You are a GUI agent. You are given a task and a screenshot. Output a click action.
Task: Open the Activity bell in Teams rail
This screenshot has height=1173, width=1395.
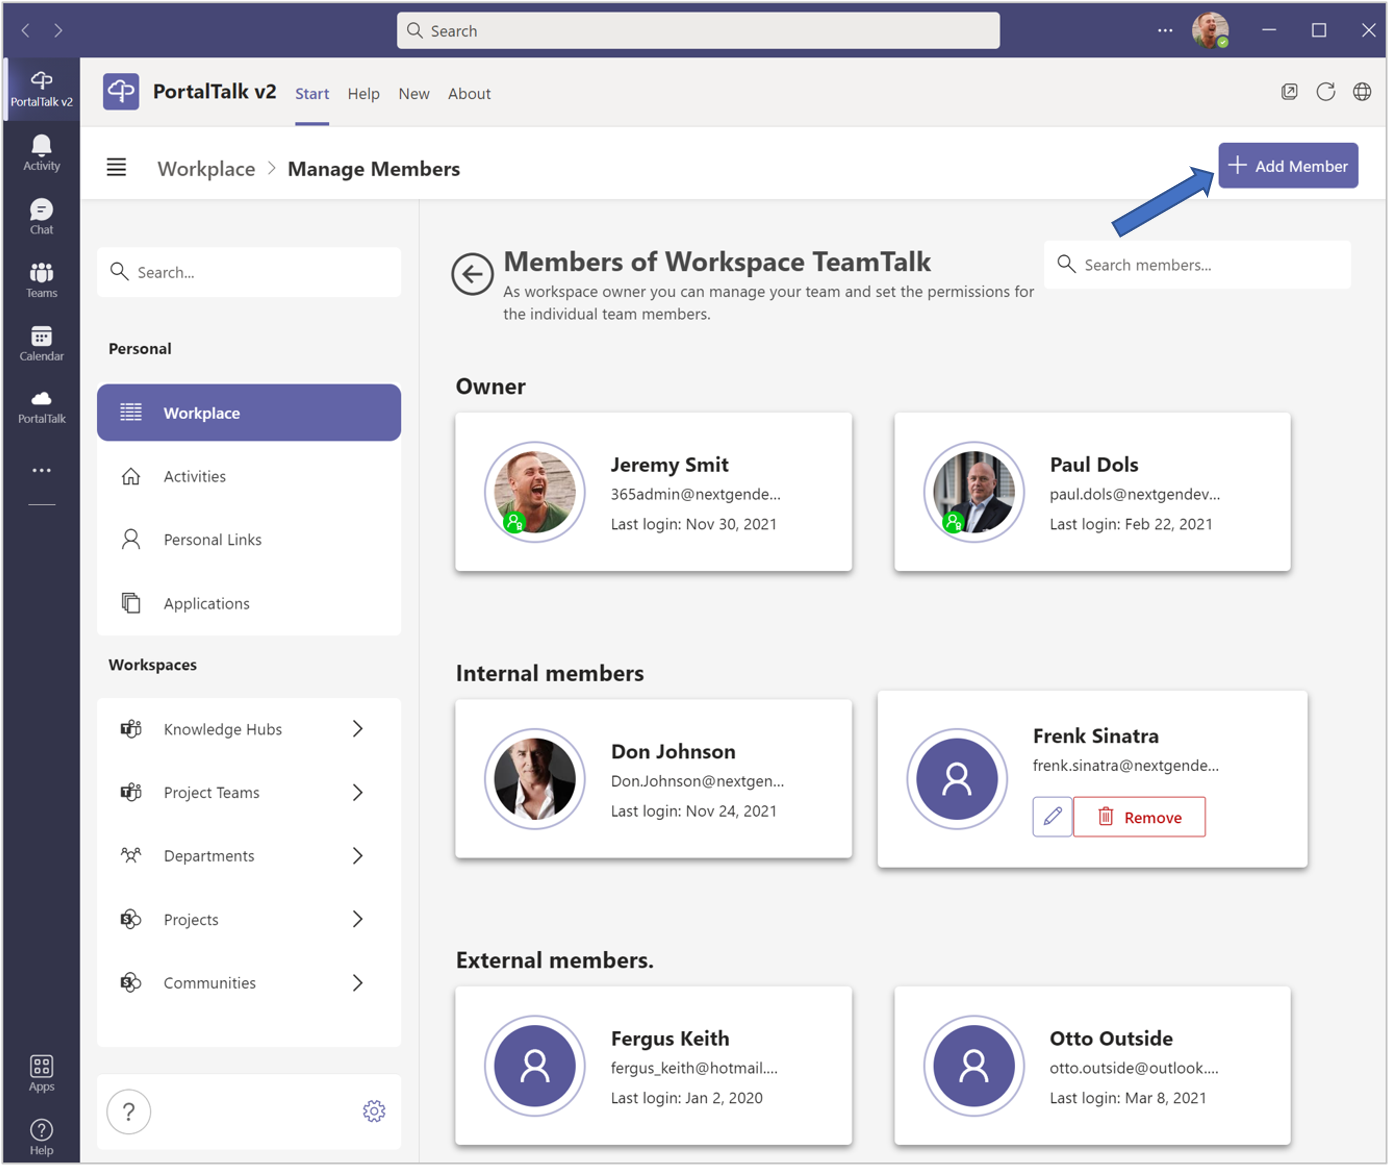41,153
